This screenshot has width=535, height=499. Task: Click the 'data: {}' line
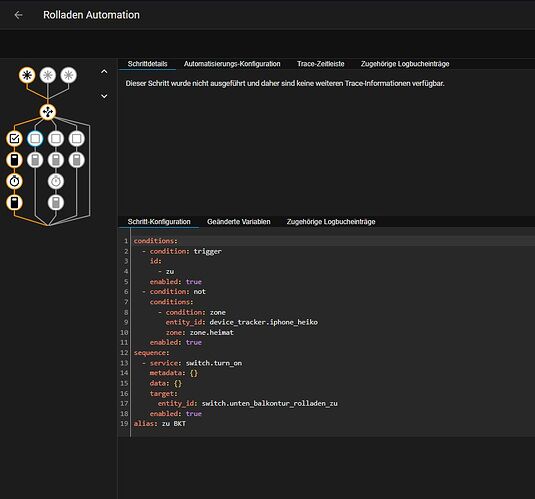point(165,383)
